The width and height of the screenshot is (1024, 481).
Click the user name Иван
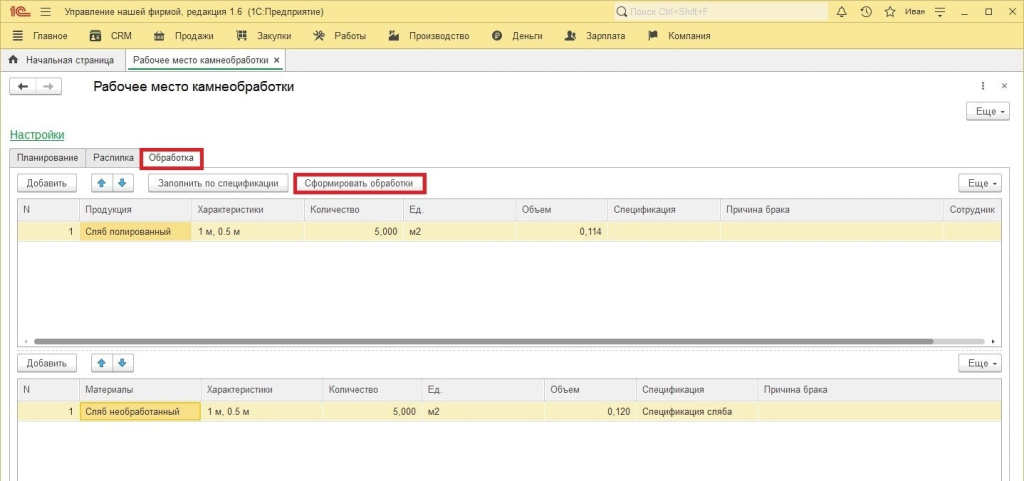(x=914, y=12)
